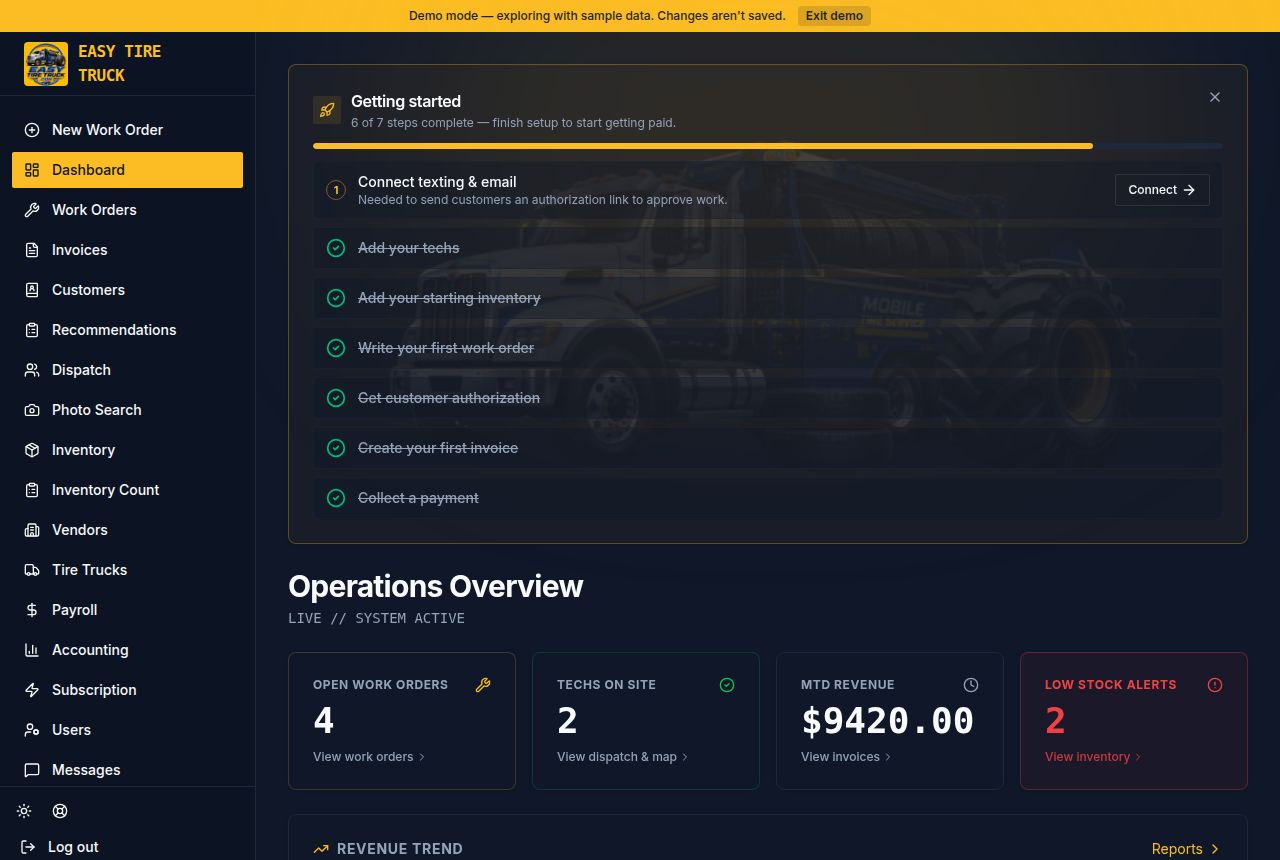Screen dimensions: 1280x860
Task: Open View invoices link
Action: click(846, 757)
